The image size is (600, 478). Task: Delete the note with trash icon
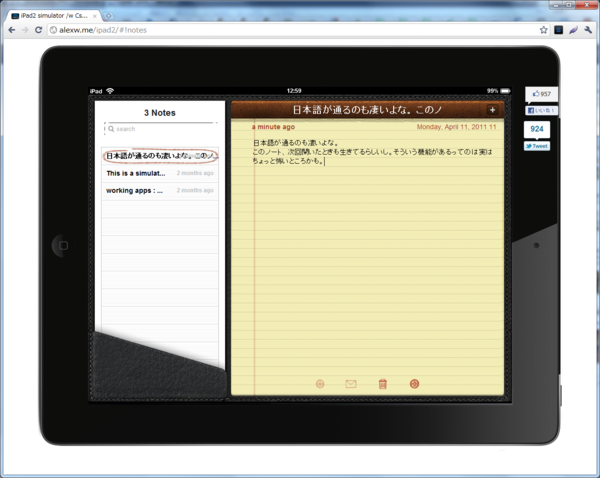coord(383,383)
